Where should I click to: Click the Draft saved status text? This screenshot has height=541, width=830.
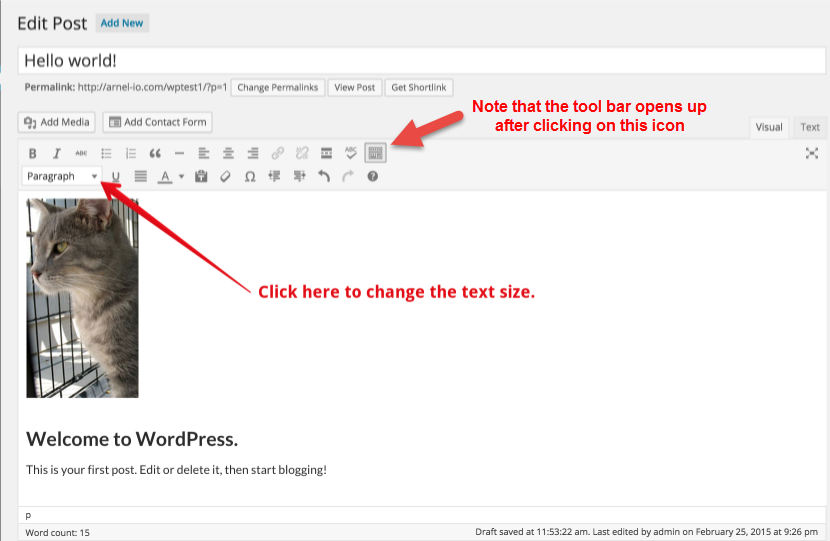(646, 532)
